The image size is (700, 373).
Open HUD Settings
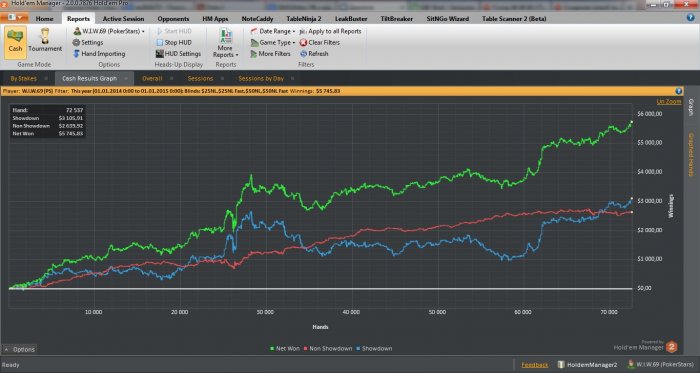[178, 54]
